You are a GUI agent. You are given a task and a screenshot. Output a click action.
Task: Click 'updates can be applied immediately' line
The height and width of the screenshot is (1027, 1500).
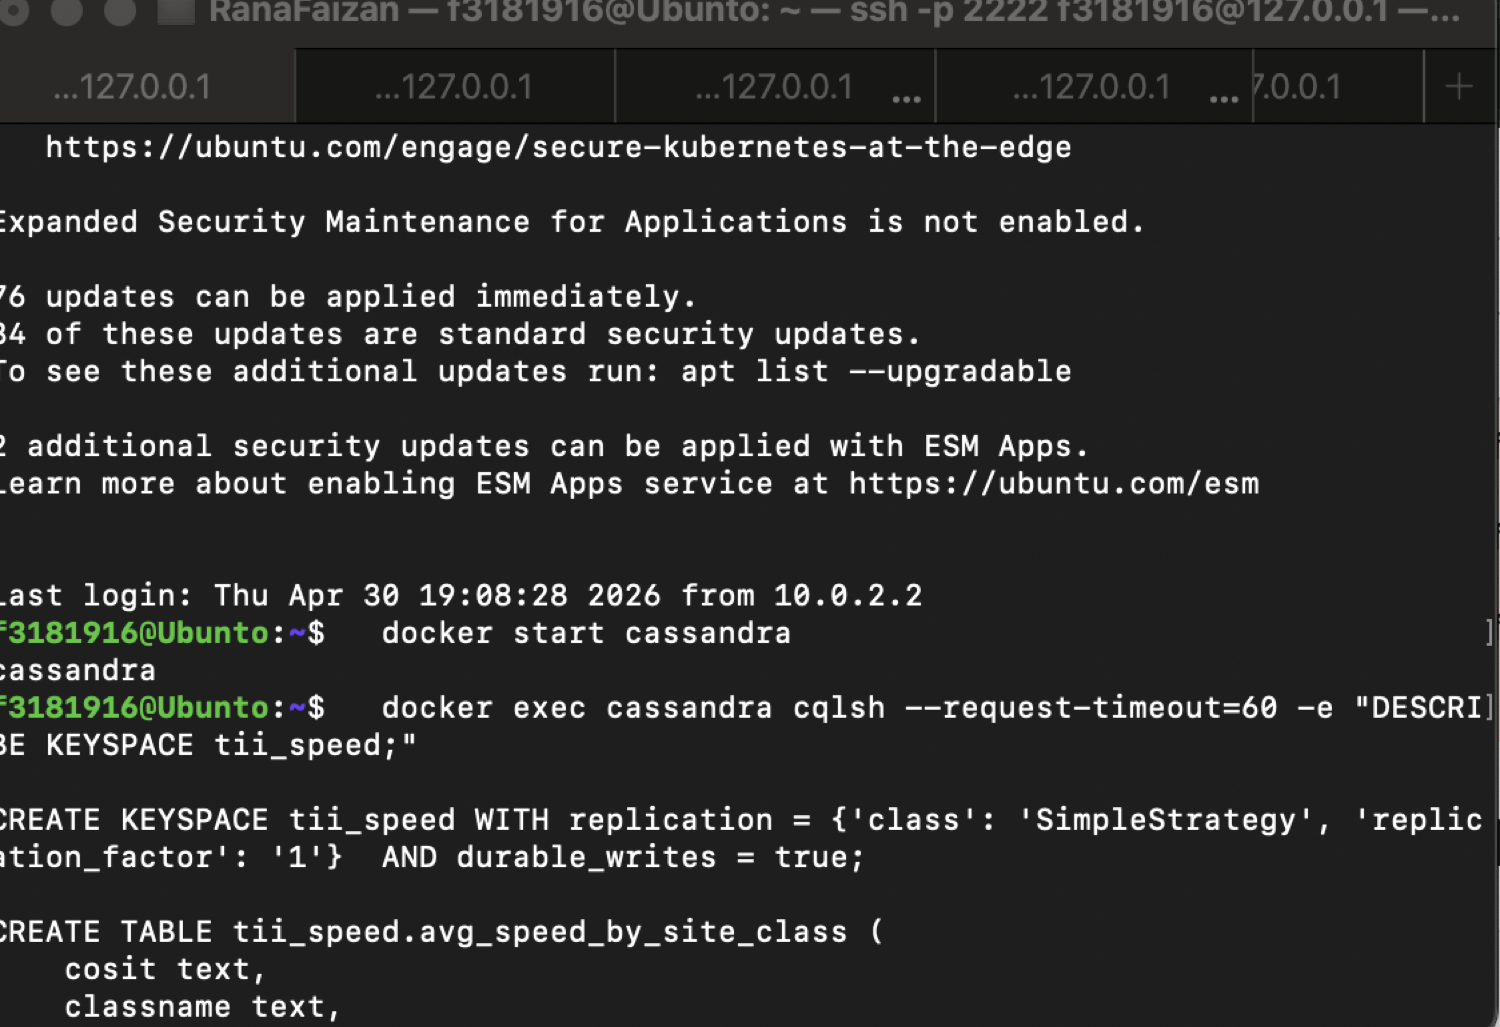point(347,297)
